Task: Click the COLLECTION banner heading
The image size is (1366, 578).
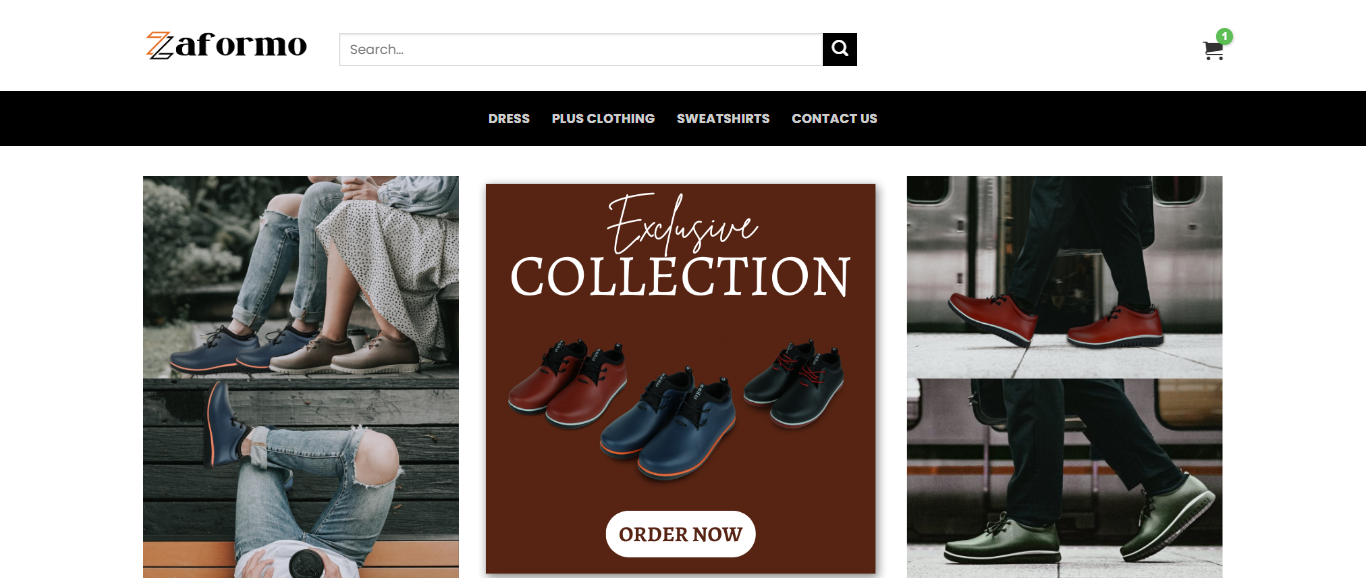Action: click(680, 277)
